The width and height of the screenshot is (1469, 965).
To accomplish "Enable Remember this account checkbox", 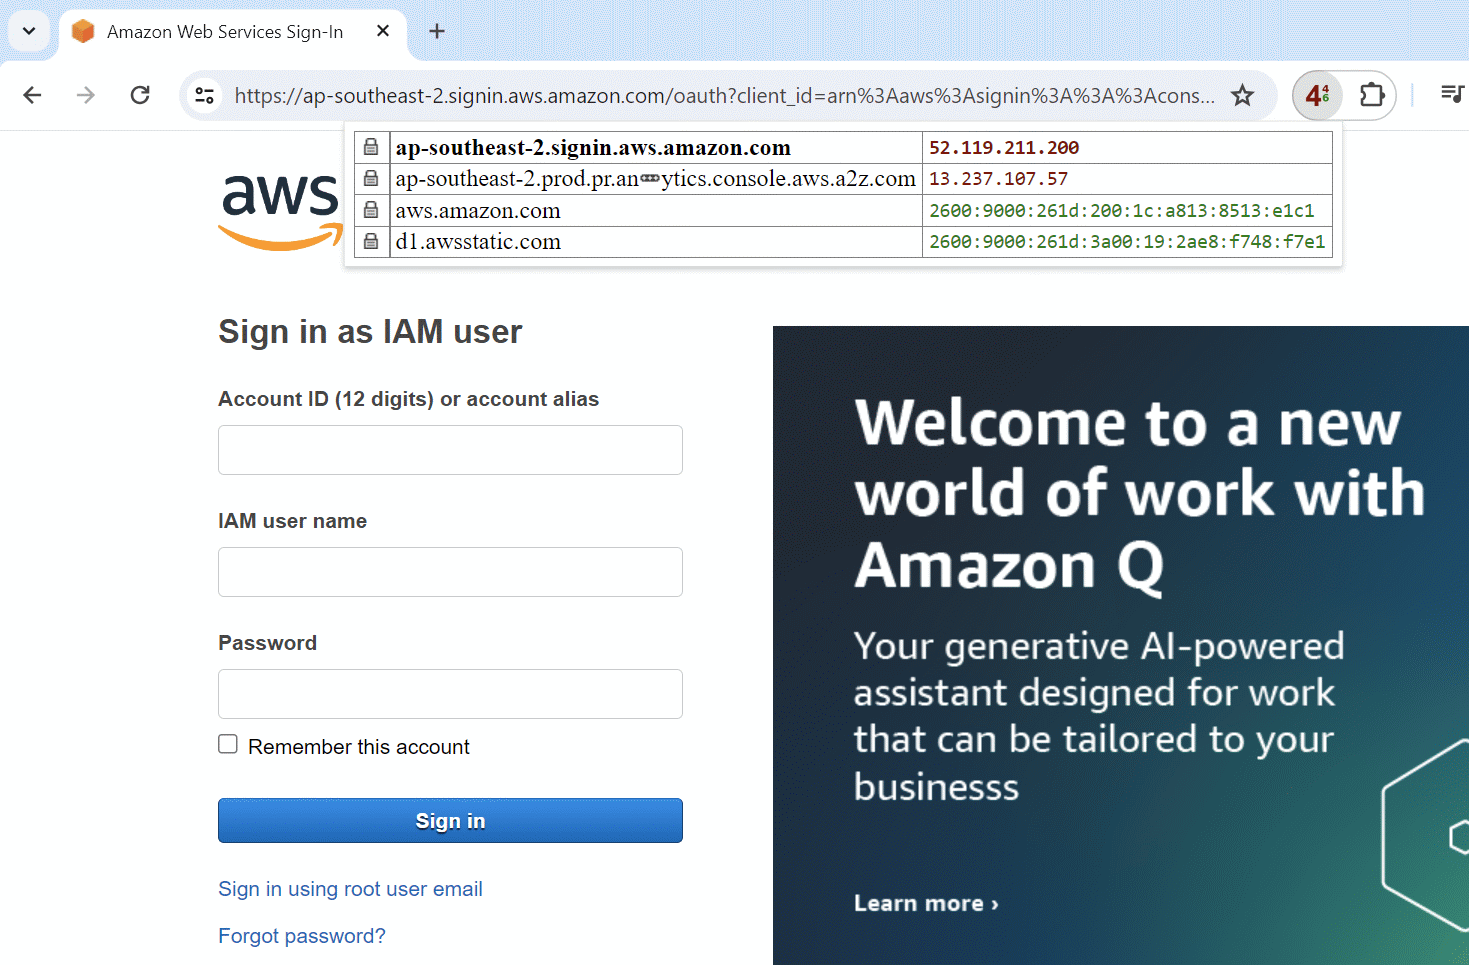I will point(228,744).
